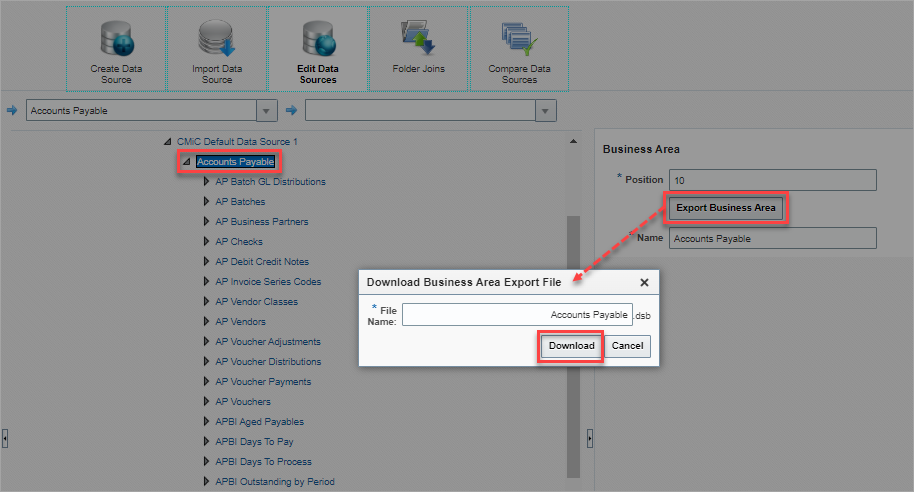The image size is (914, 492).
Task: Select the Accounts Payable tree item
Action: pos(235,162)
